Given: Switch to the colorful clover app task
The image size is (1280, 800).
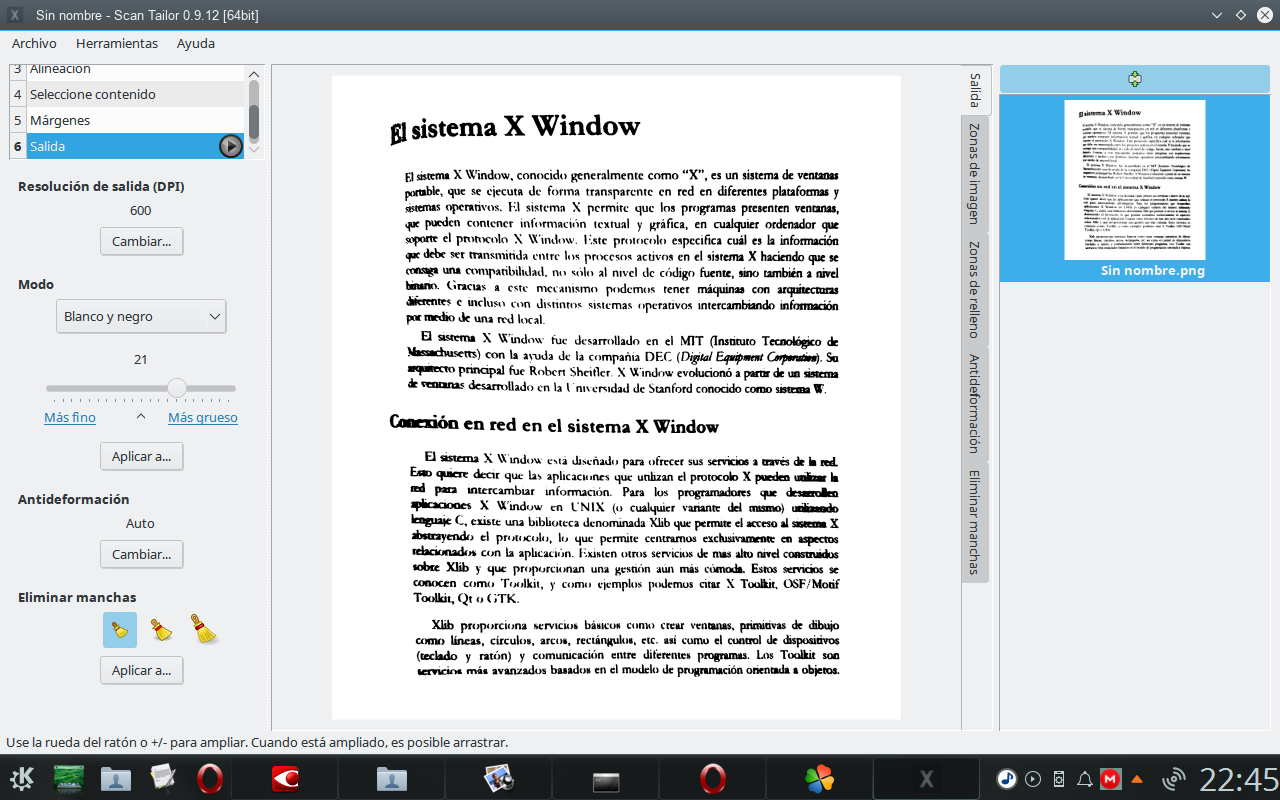Looking at the screenshot, I should point(819,778).
